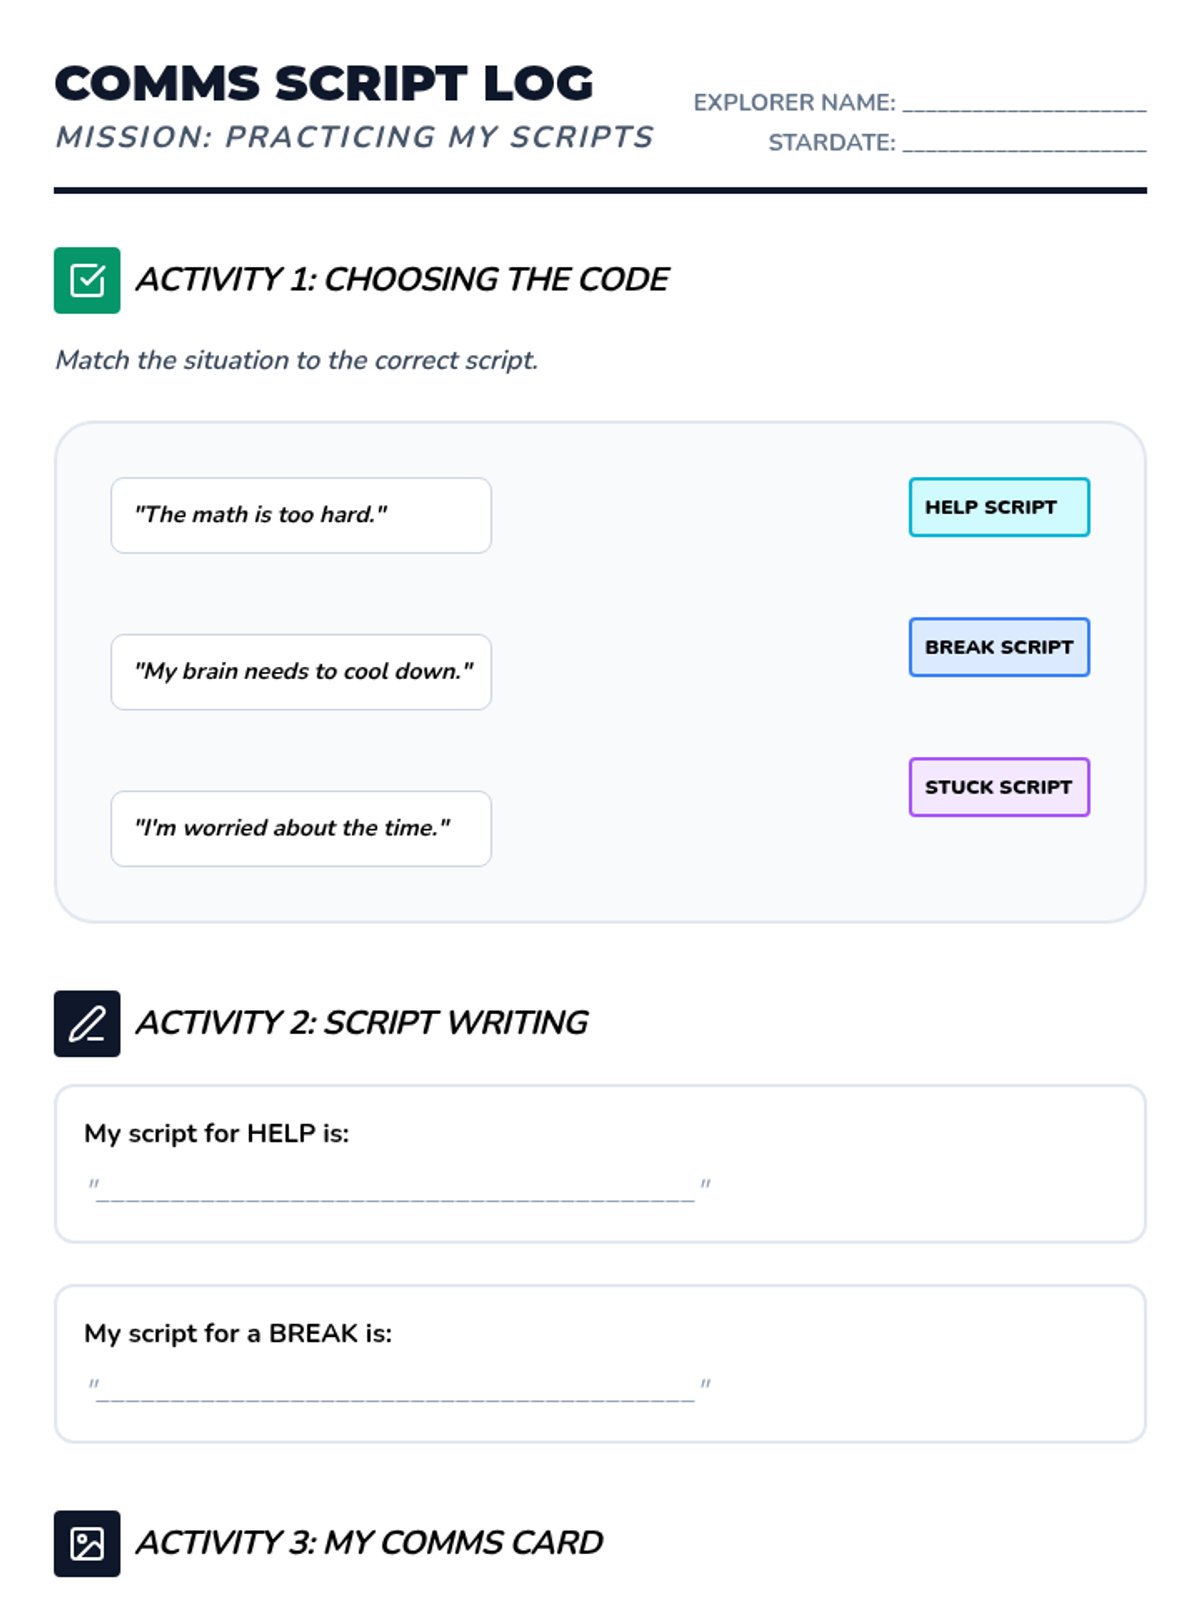Click the pencil icon beside Activity 2
The width and height of the screenshot is (1200, 1600).
tap(87, 1023)
